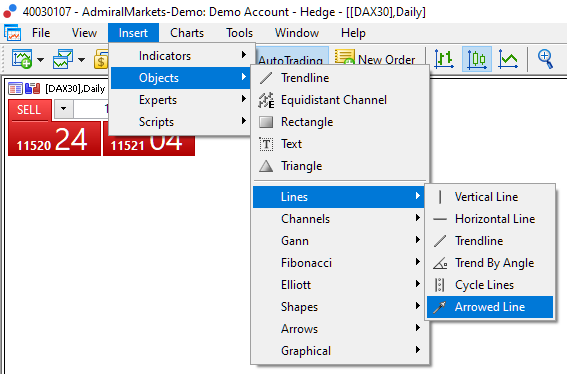Switch to candlestick chart icon
This screenshot has height=374, width=567.
(476, 59)
